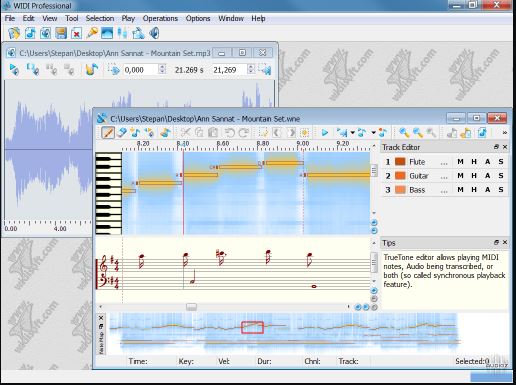
Task: Open the Selection menu
Action: (x=100, y=18)
